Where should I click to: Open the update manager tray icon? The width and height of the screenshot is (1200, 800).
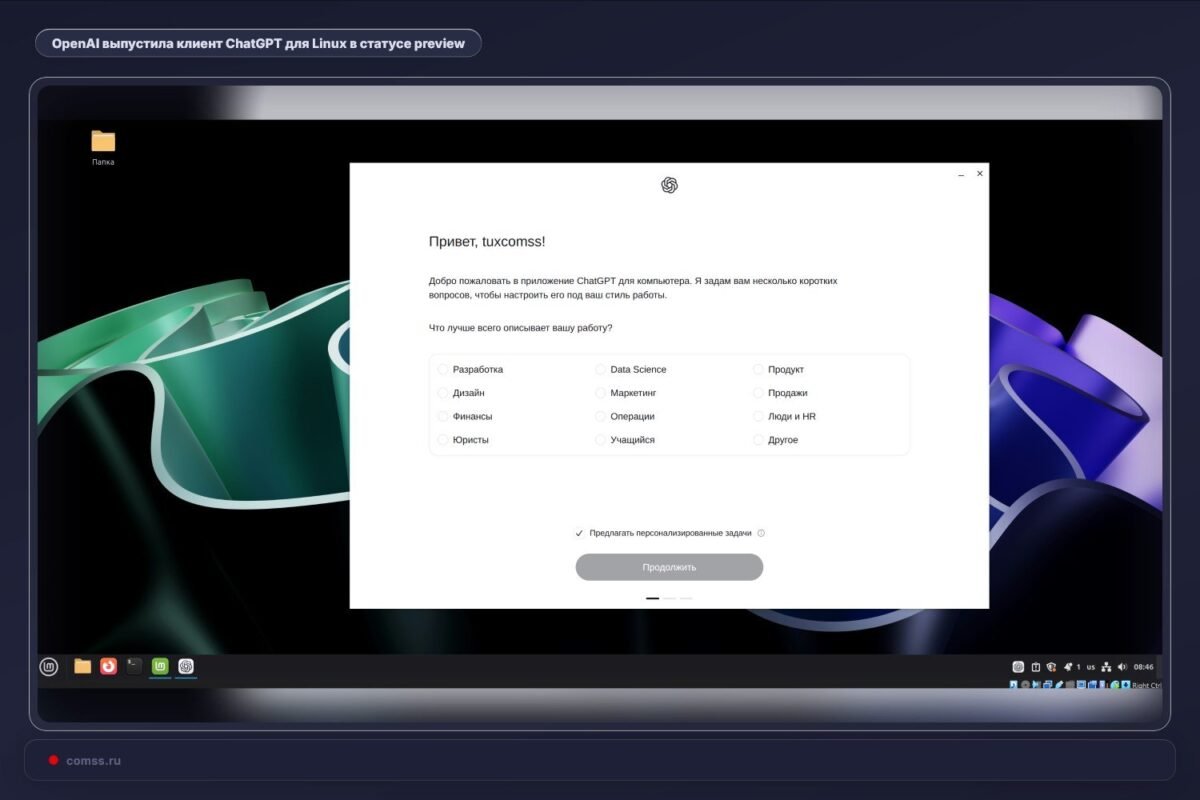click(1036, 667)
